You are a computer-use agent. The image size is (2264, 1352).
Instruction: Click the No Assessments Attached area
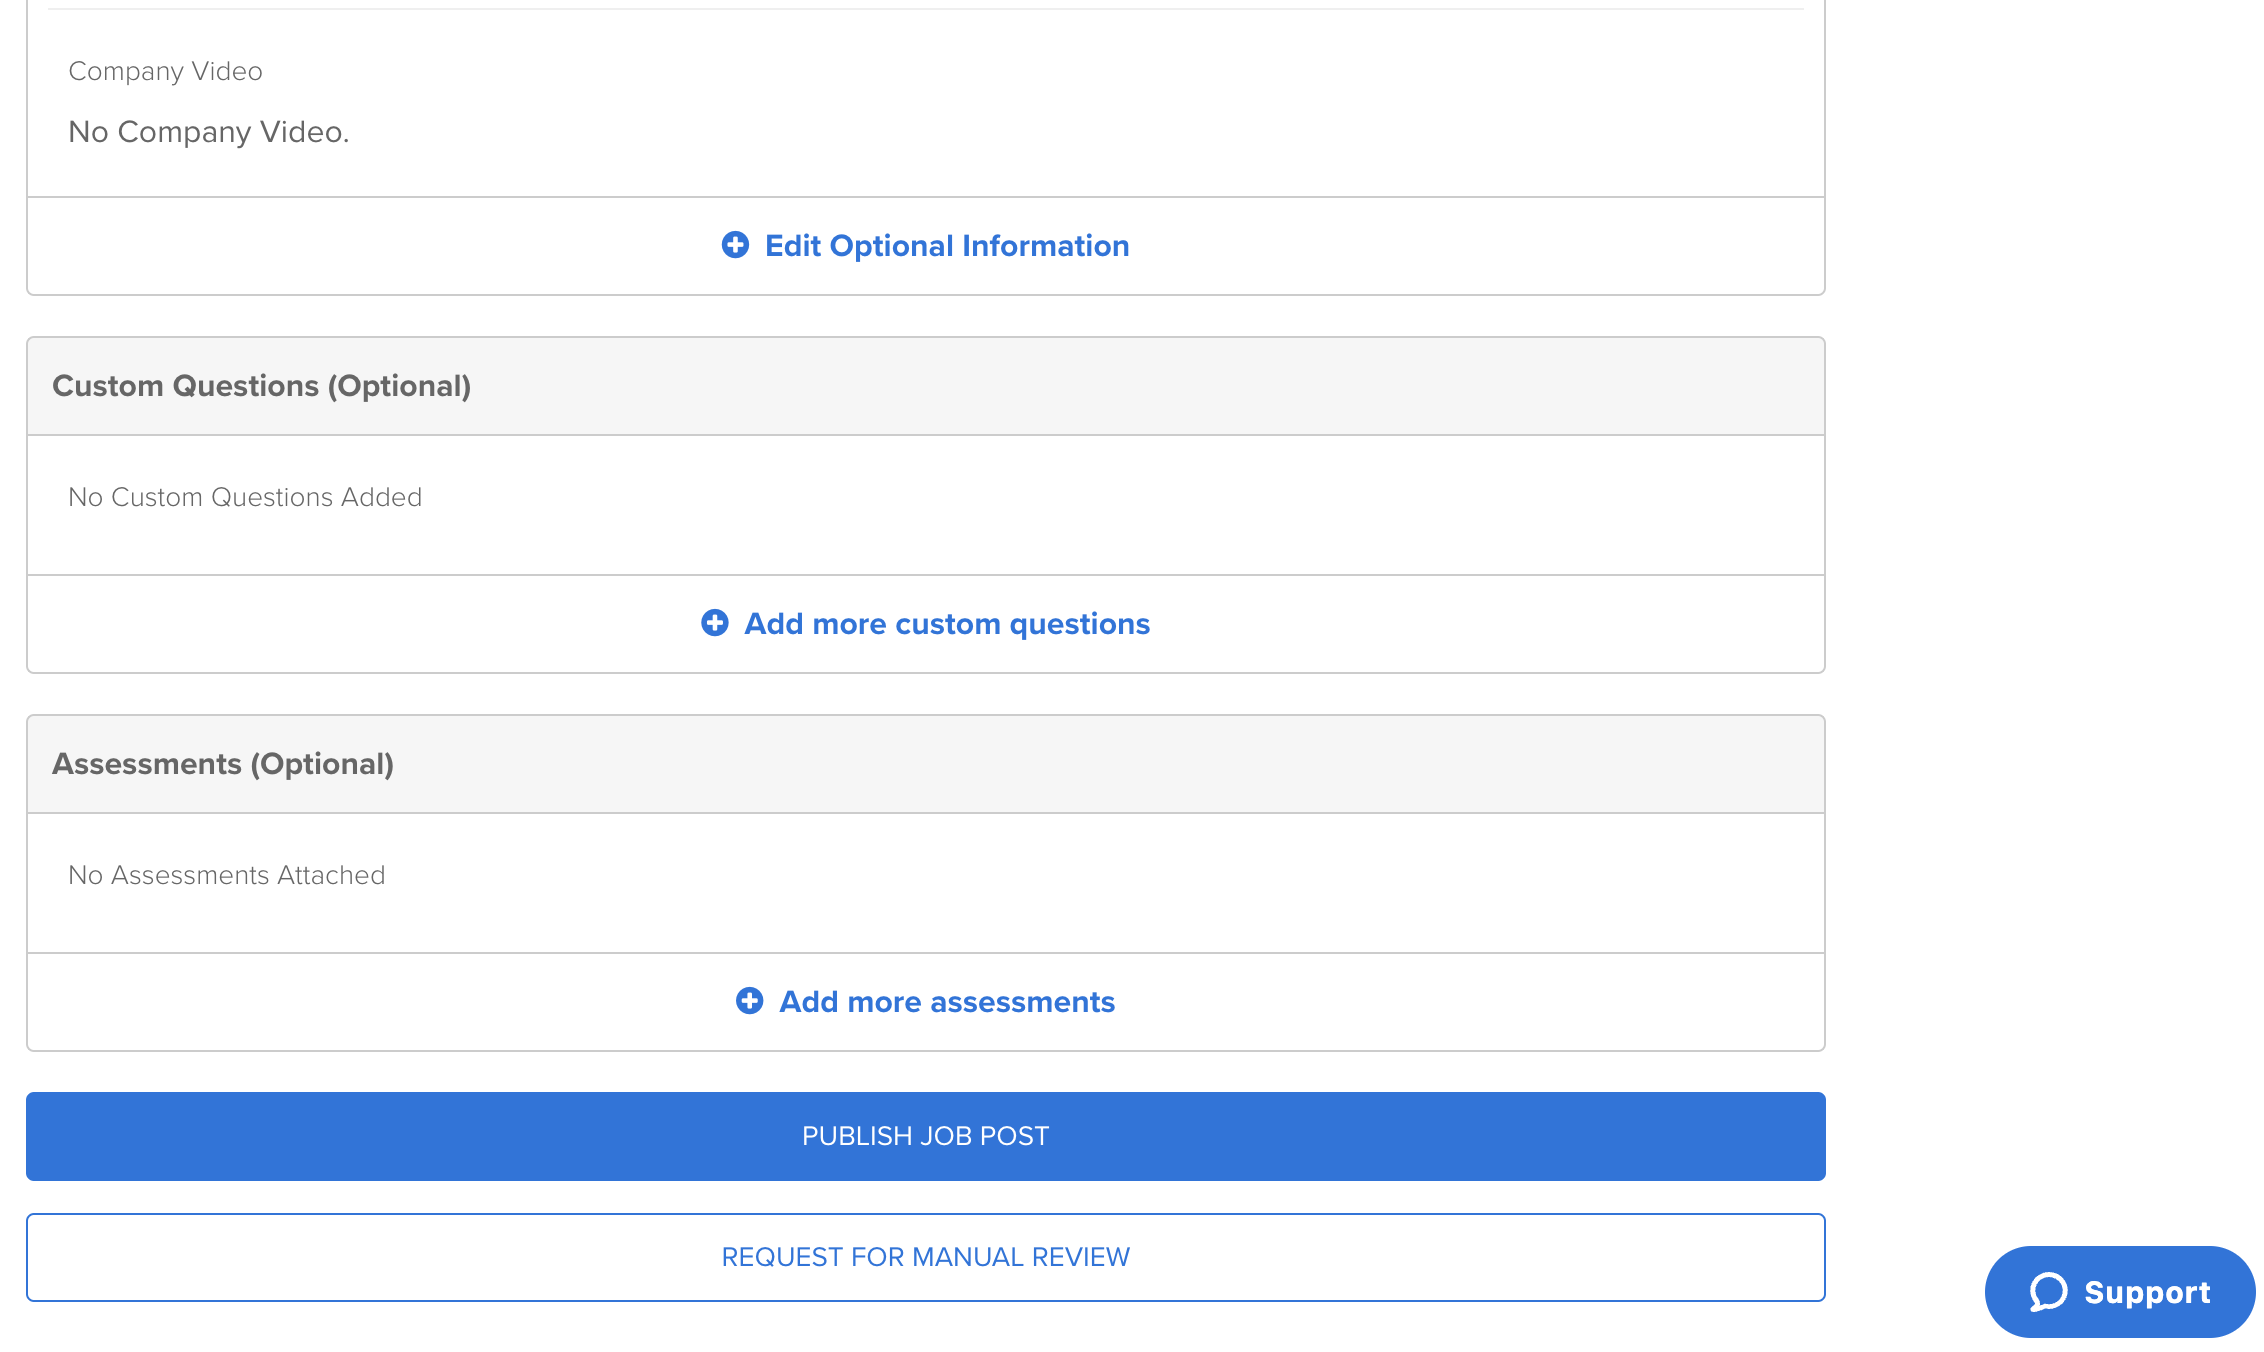pyautogui.click(x=225, y=874)
